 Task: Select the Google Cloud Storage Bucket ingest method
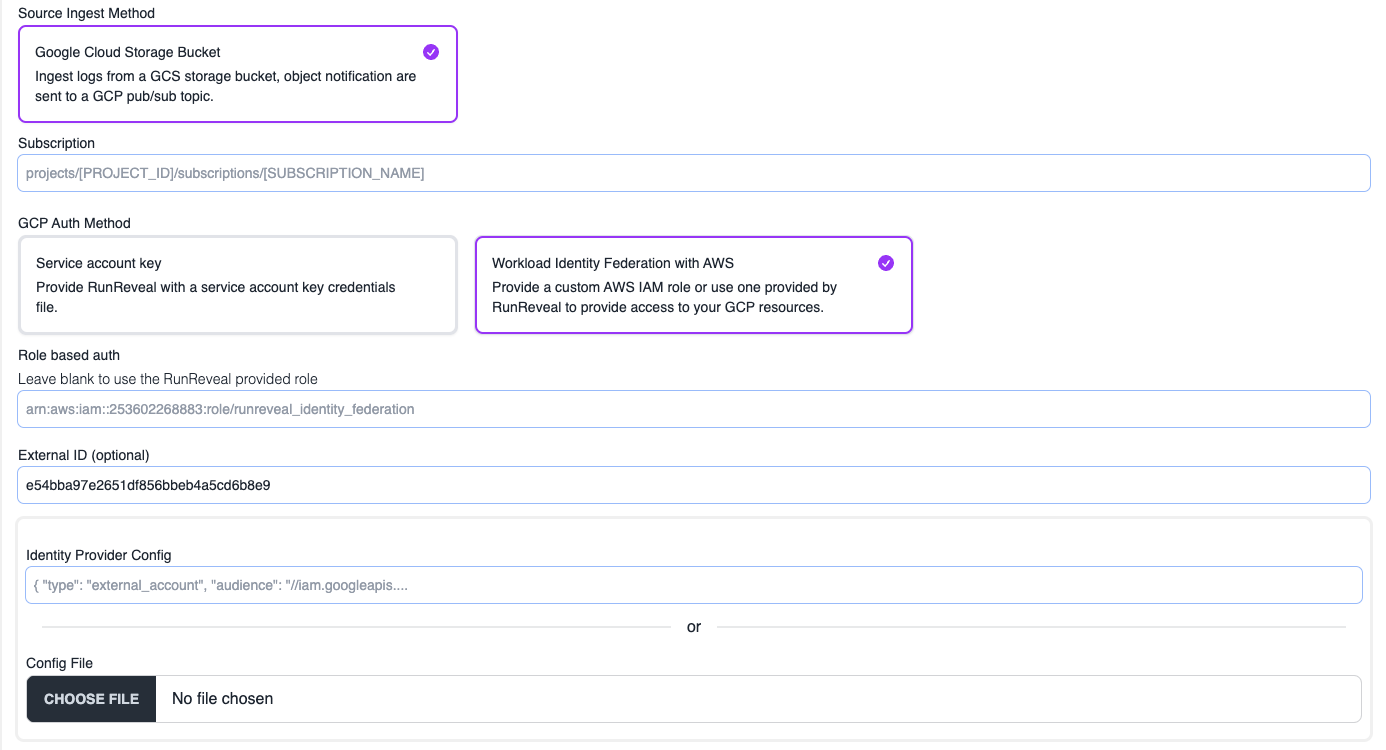pos(237,73)
